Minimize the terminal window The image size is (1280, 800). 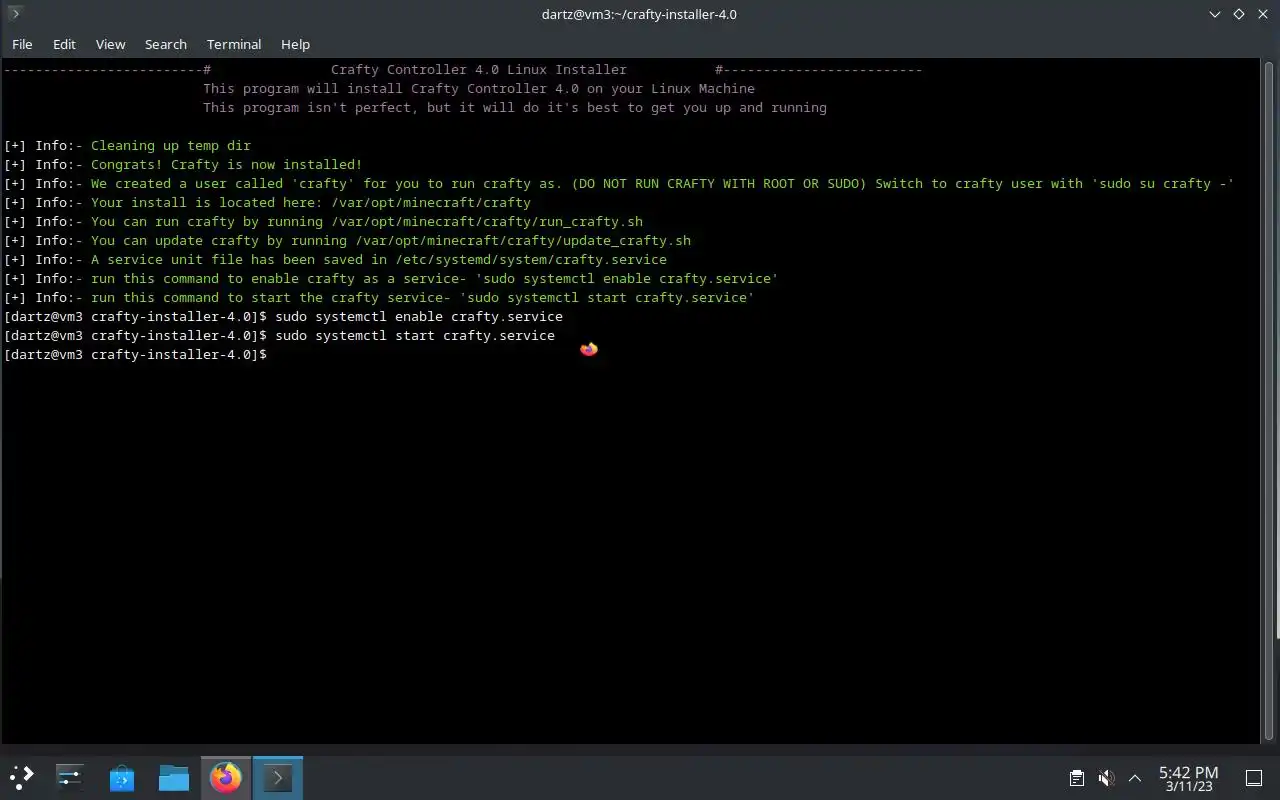(x=1215, y=14)
